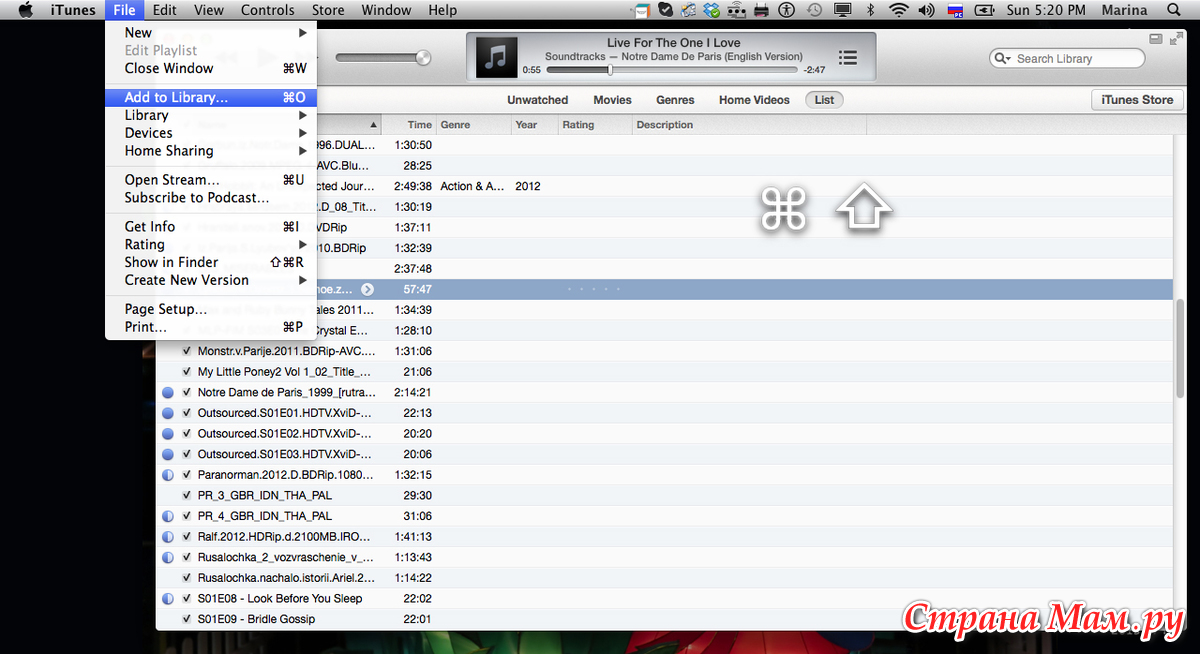
Task: Switch to the Unwatched tab
Action: pyautogui.click(x=537, y=100)
